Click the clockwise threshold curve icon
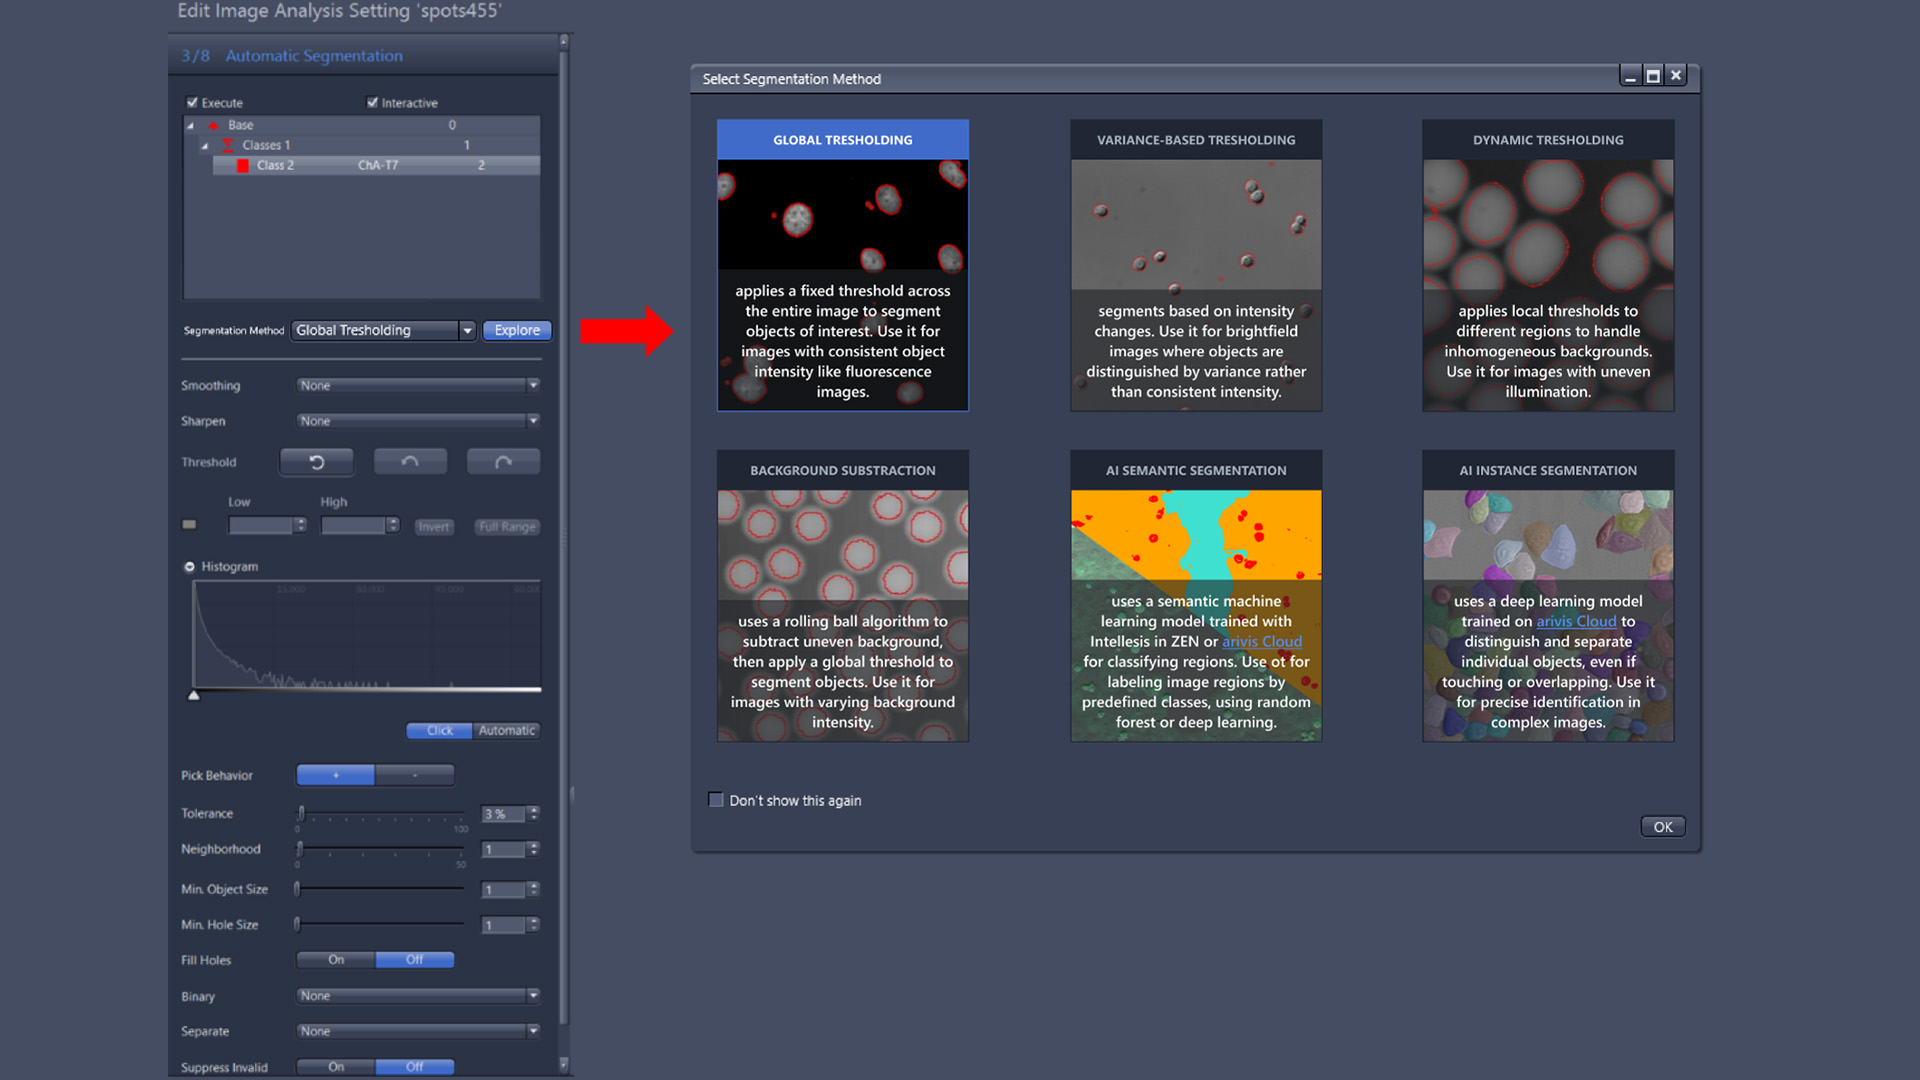 coord(503,461)
